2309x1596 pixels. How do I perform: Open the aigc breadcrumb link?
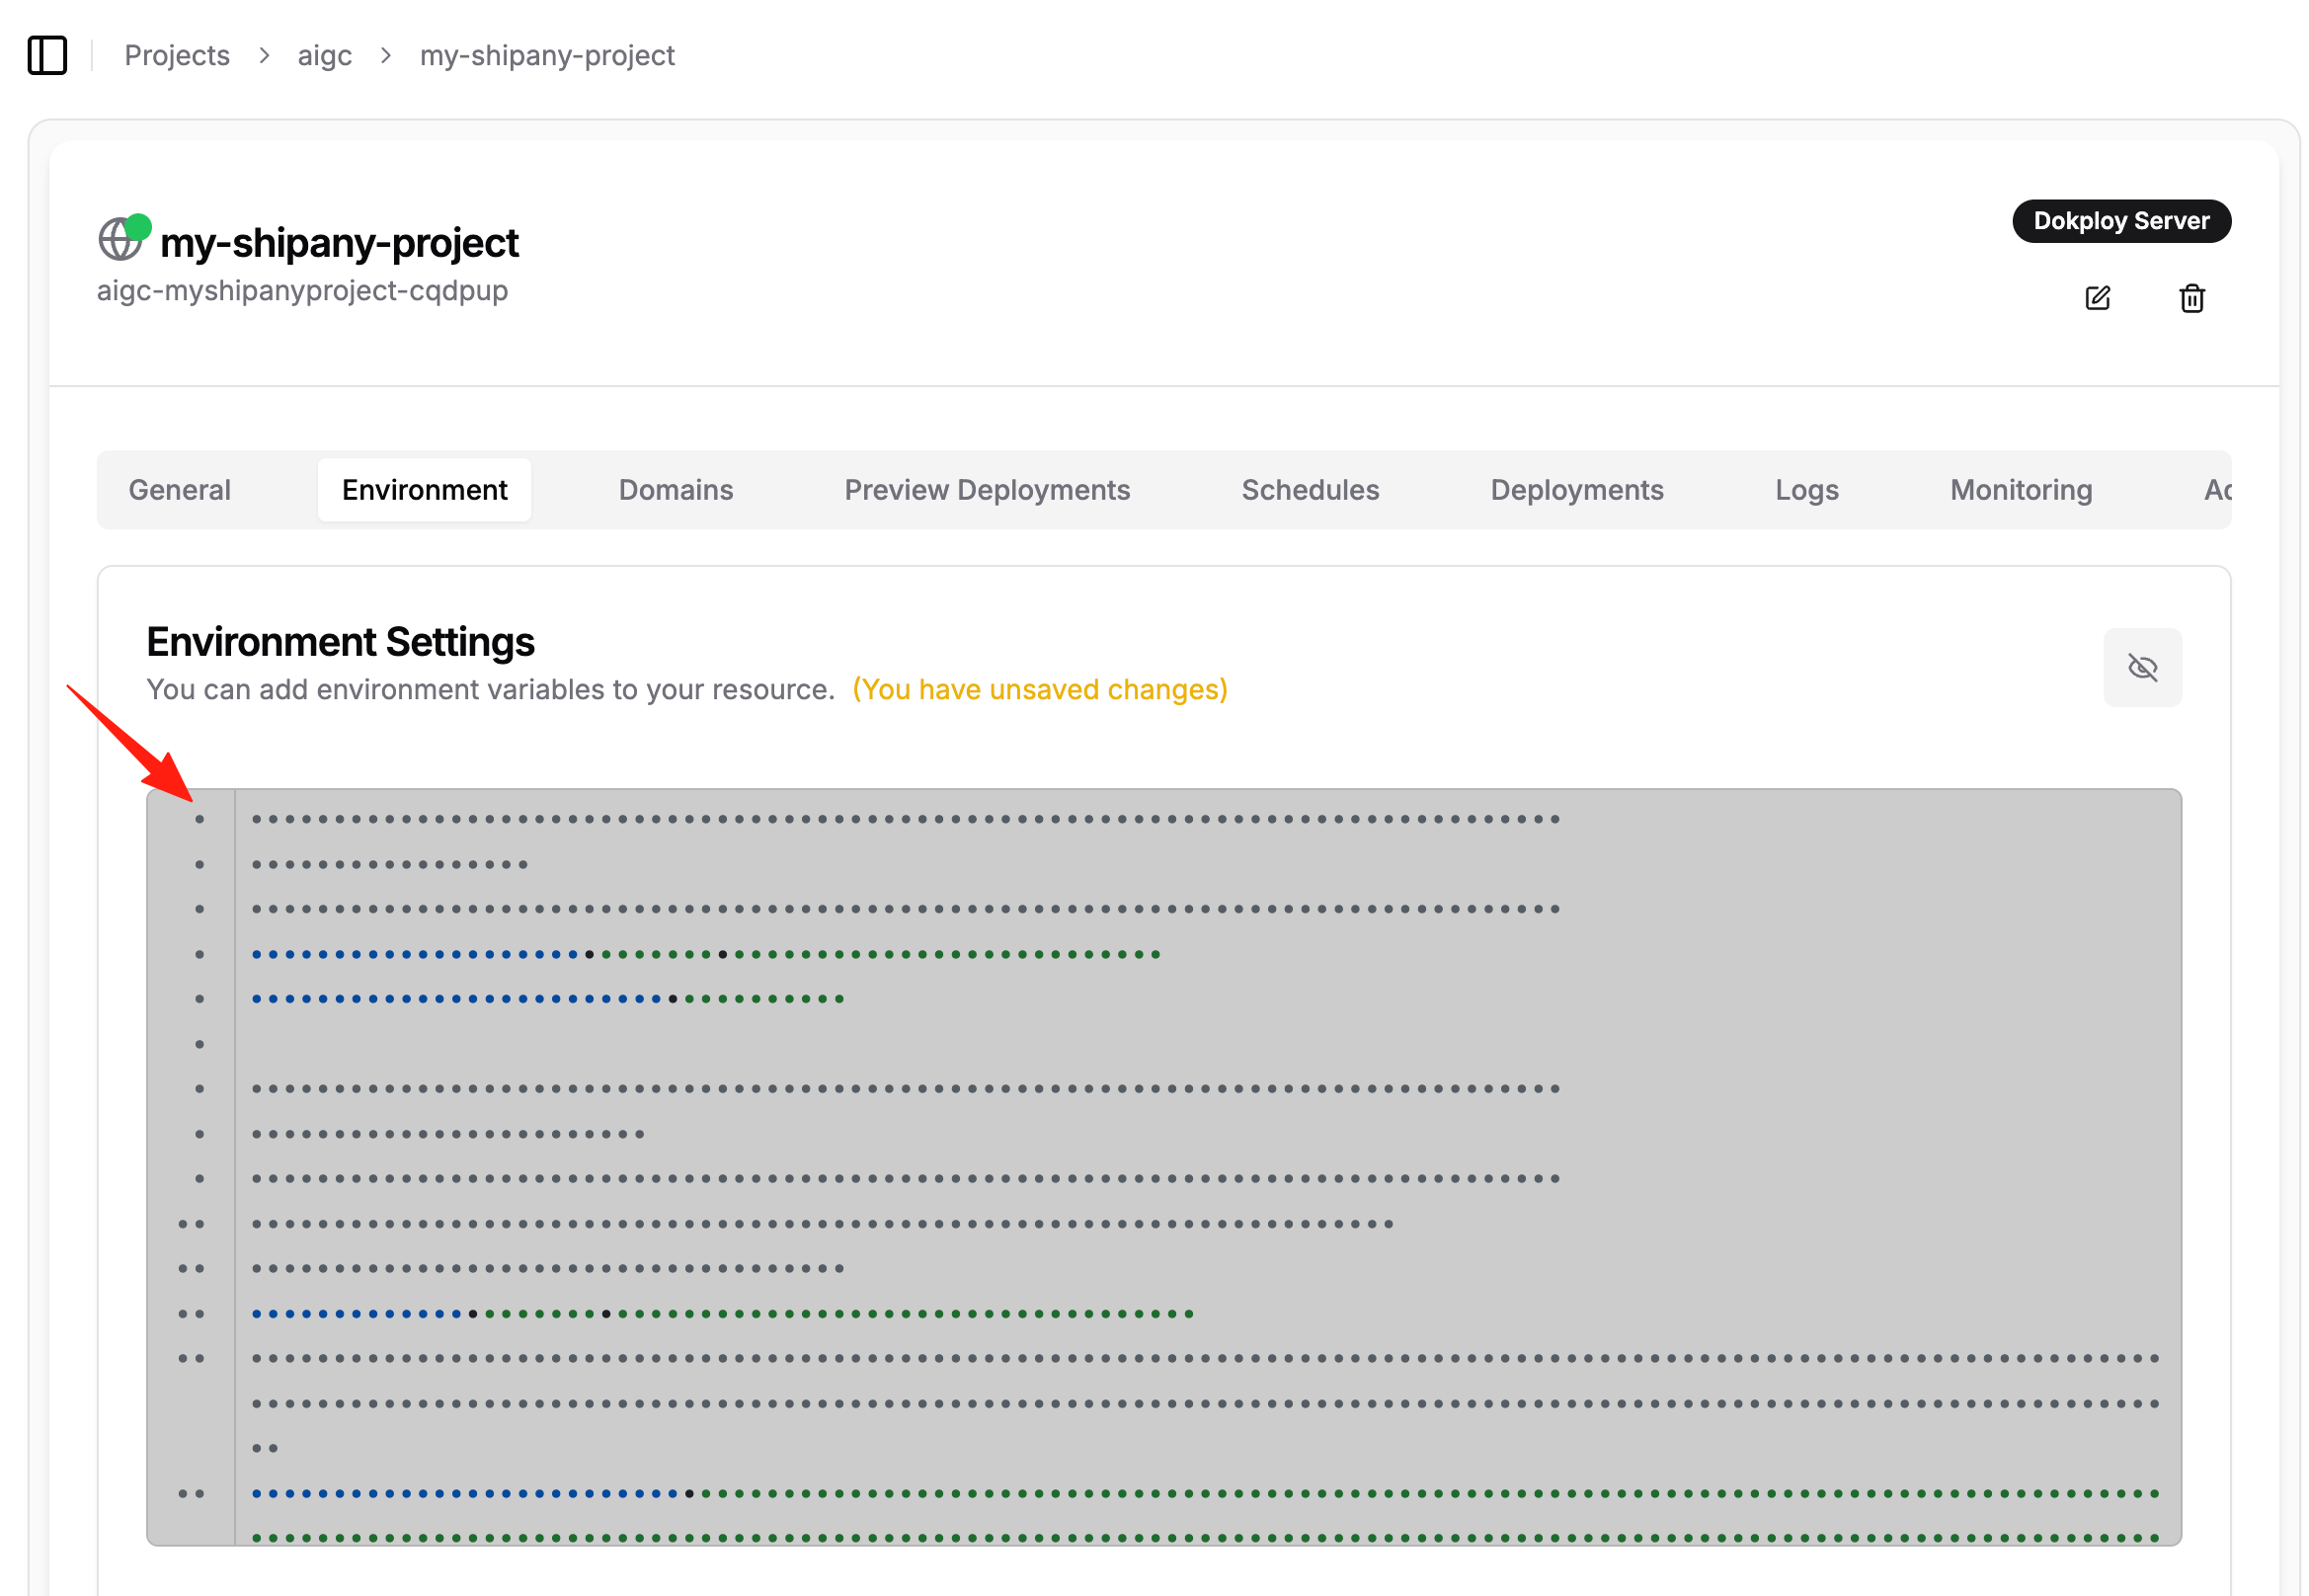click(x=324, y=55)
